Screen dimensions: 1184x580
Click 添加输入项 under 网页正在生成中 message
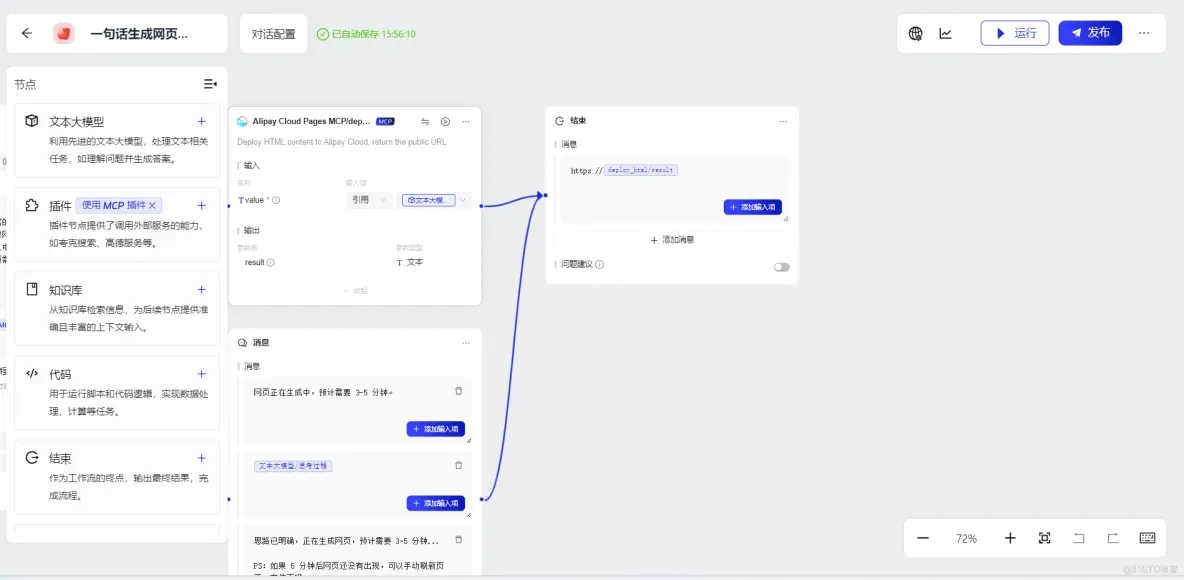[x=436, y=429]
